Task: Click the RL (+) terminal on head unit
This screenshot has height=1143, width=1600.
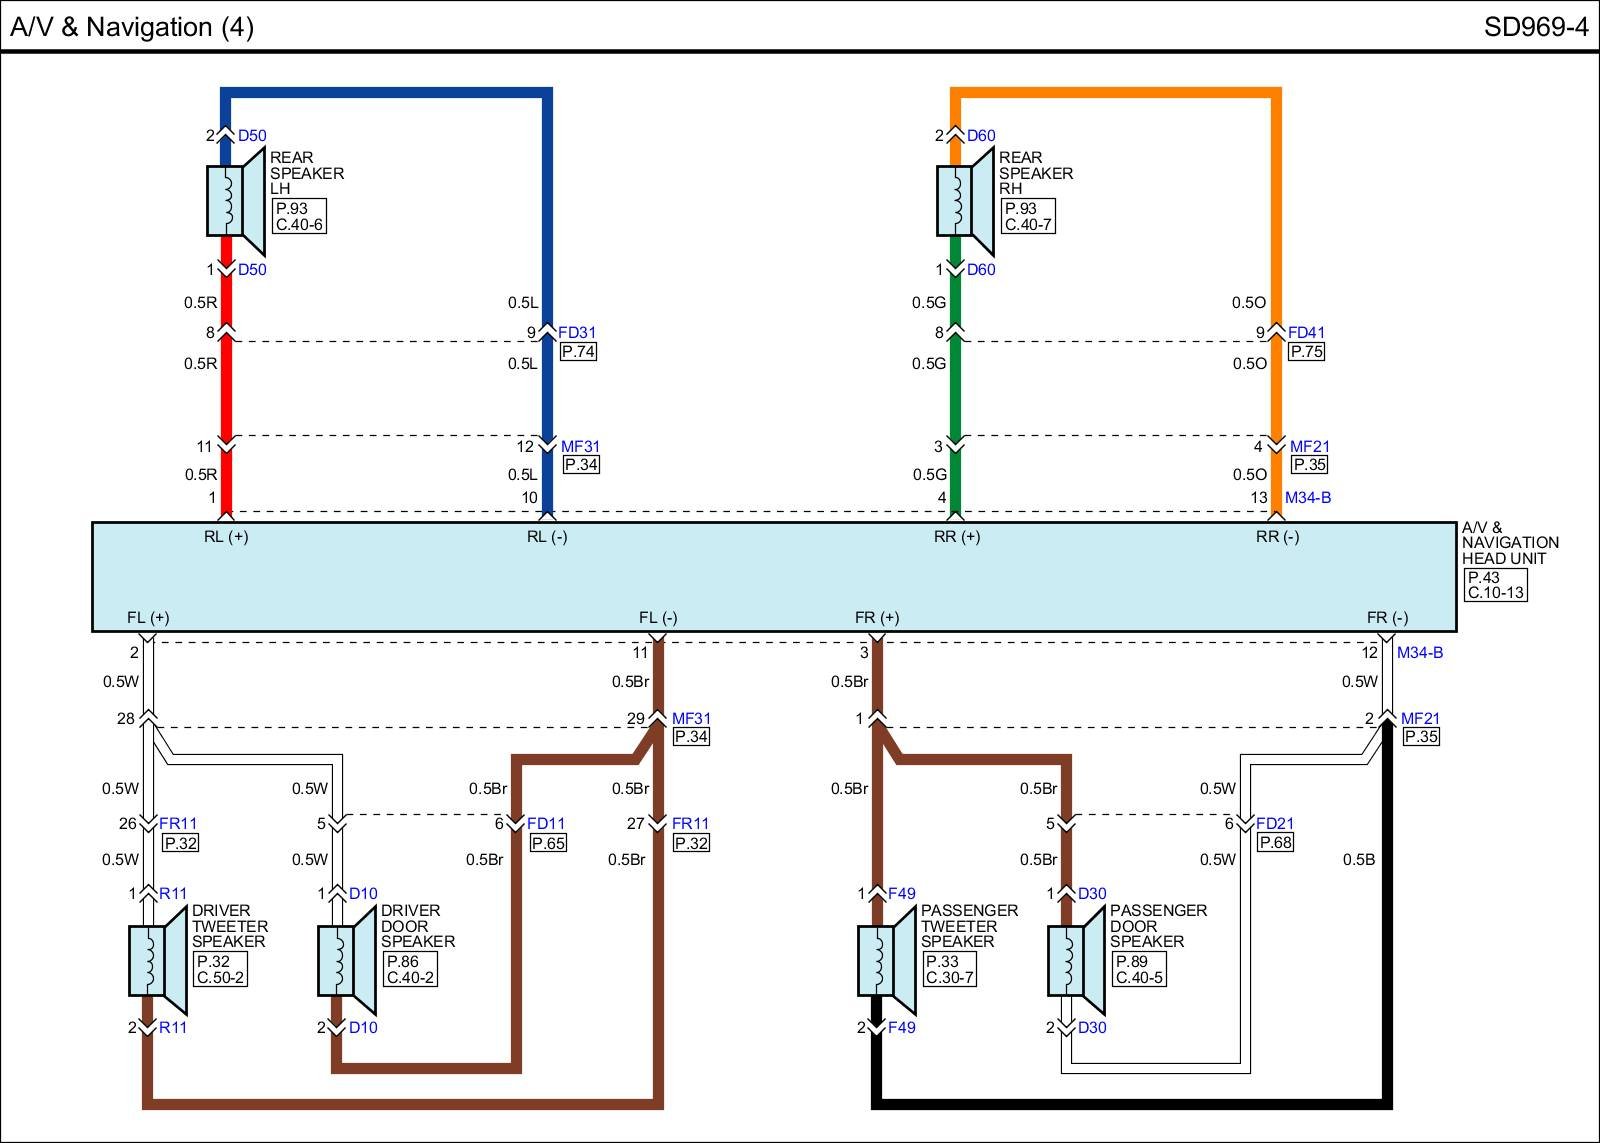Action: pos(226,537)
